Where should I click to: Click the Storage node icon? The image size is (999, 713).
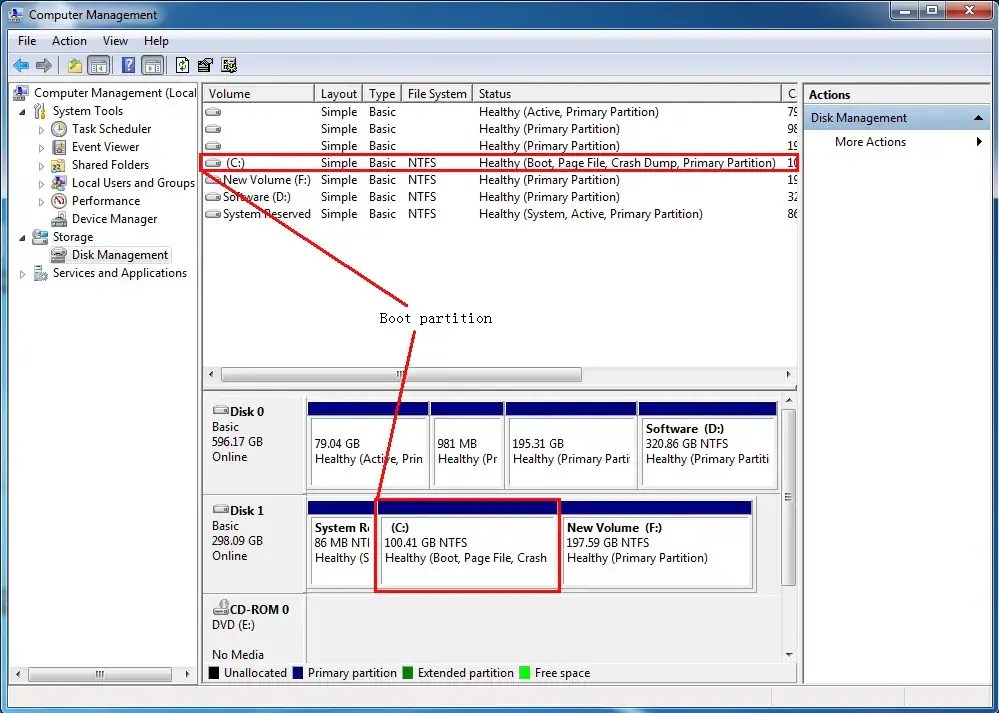[x=40, y=237]
